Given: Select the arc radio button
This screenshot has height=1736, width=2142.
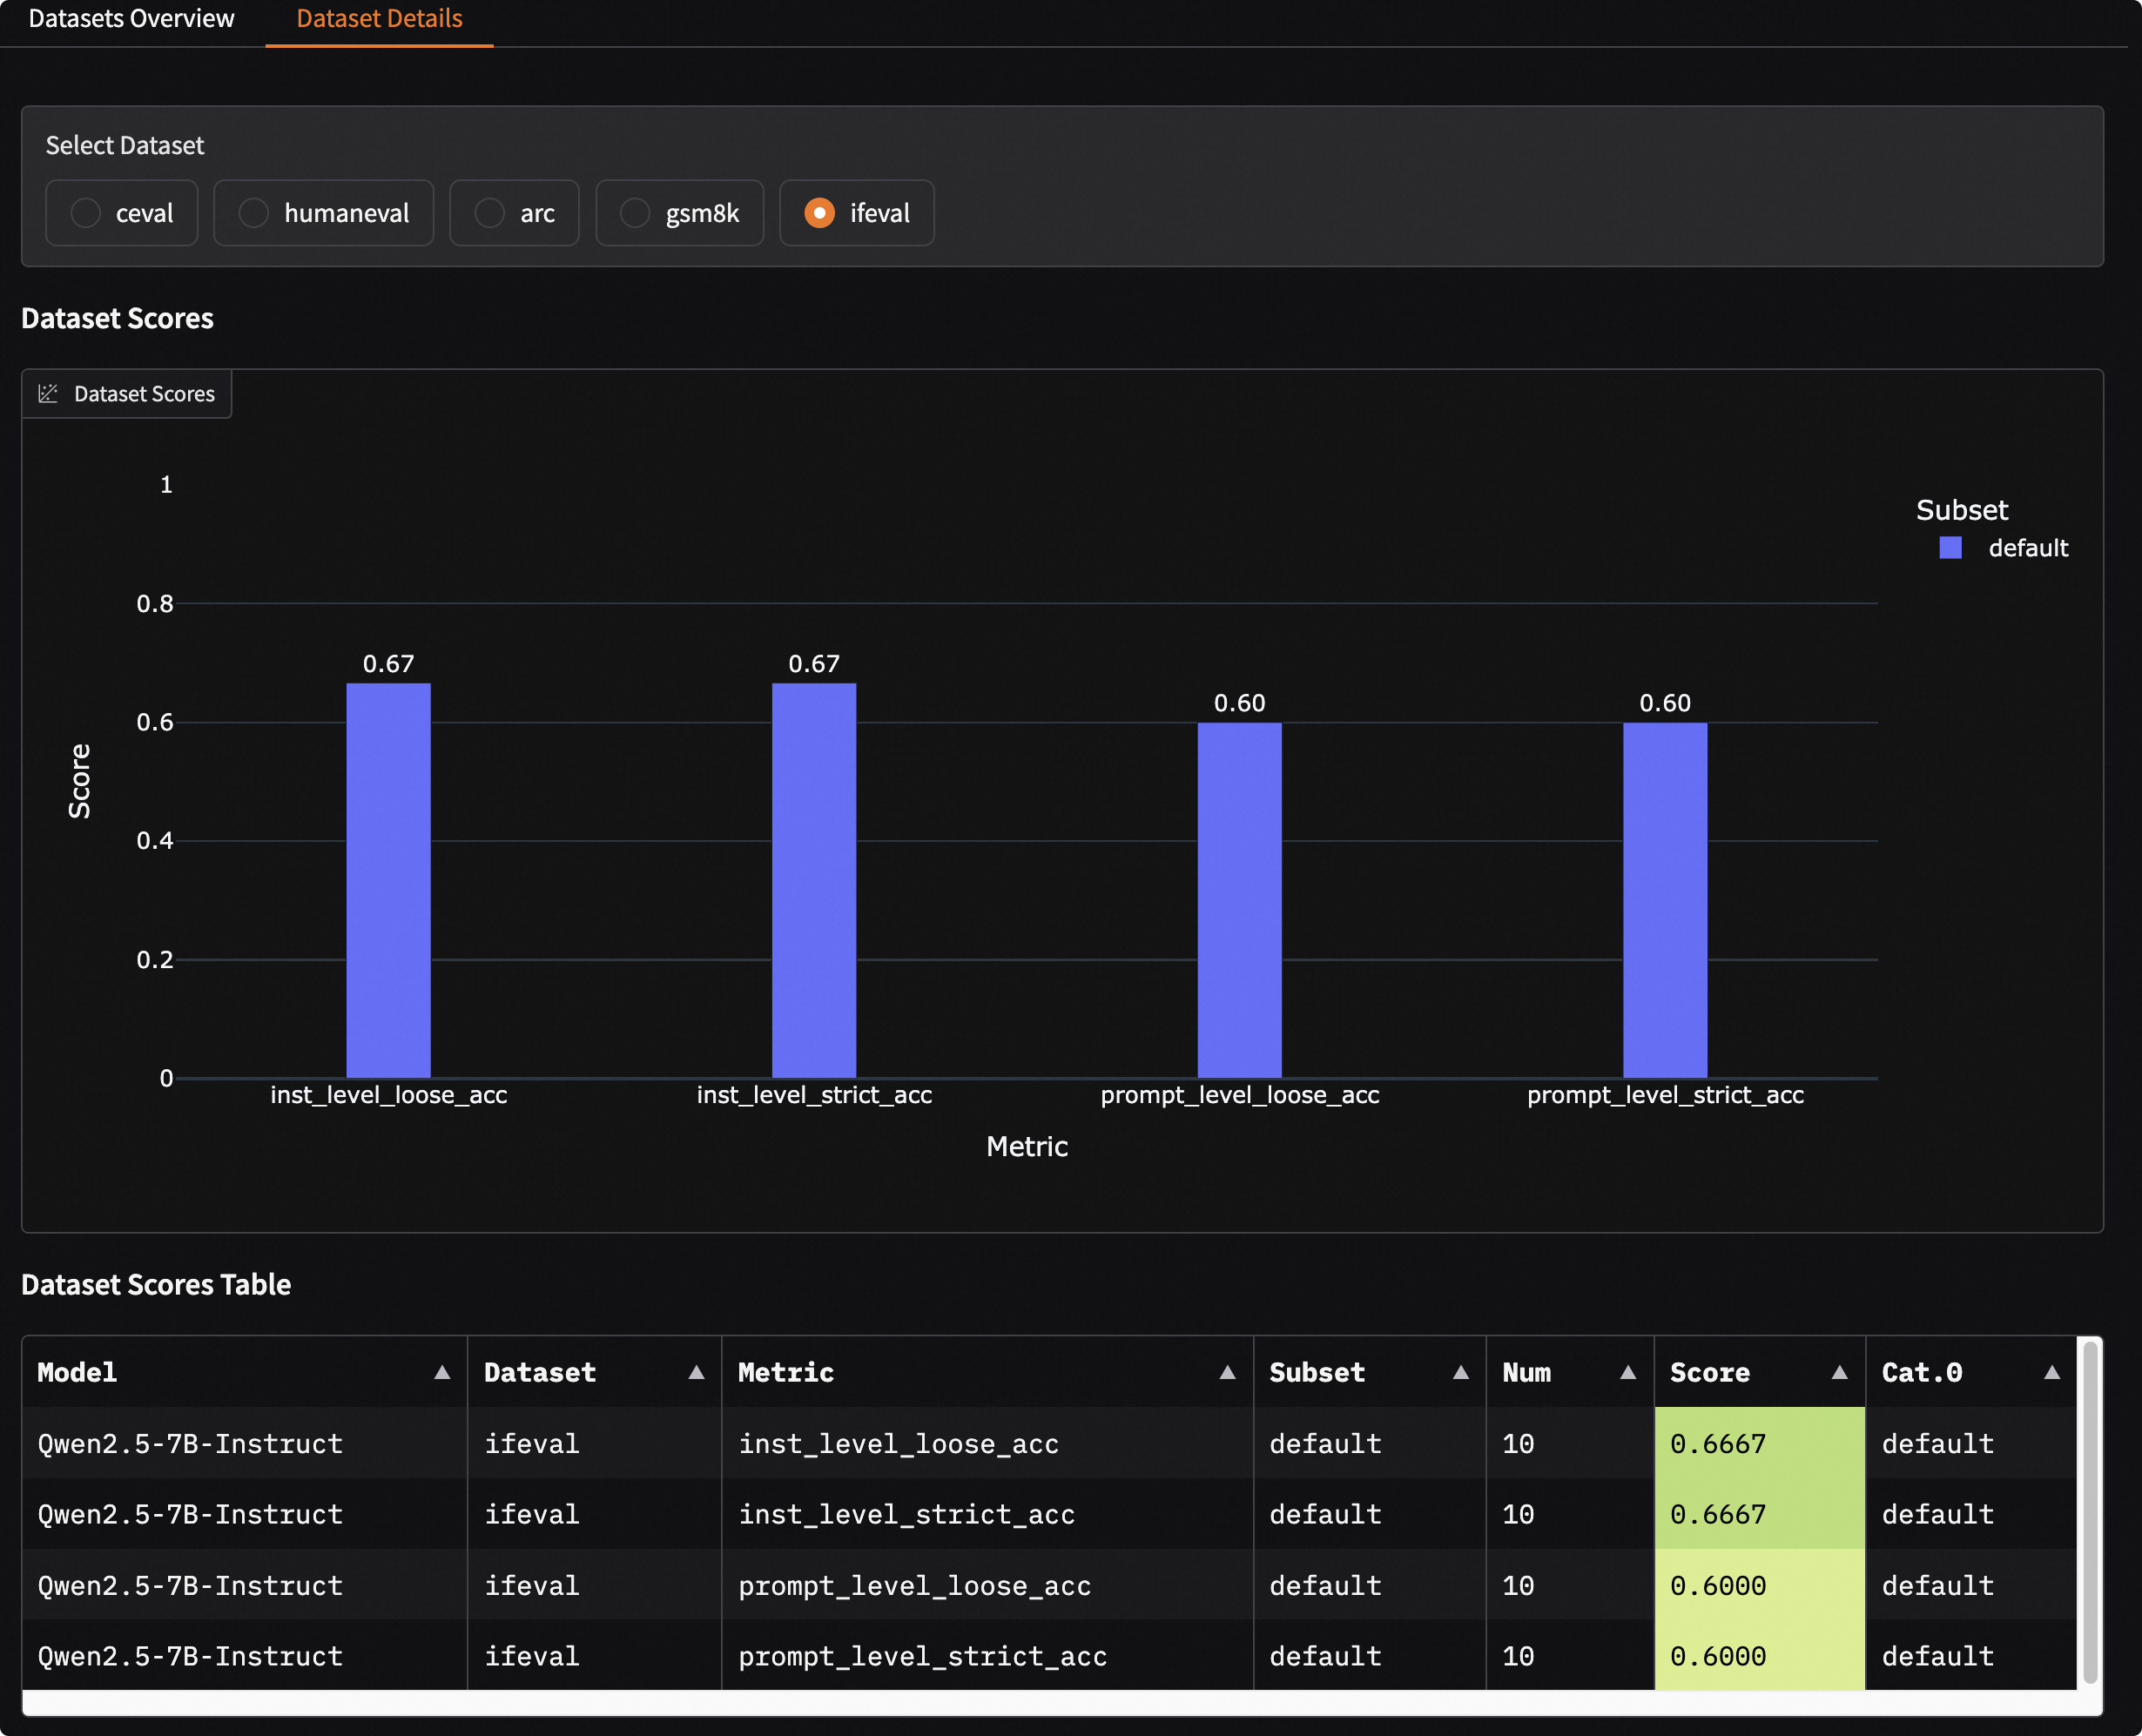Looking at the screenshot, I should (489, 213).
